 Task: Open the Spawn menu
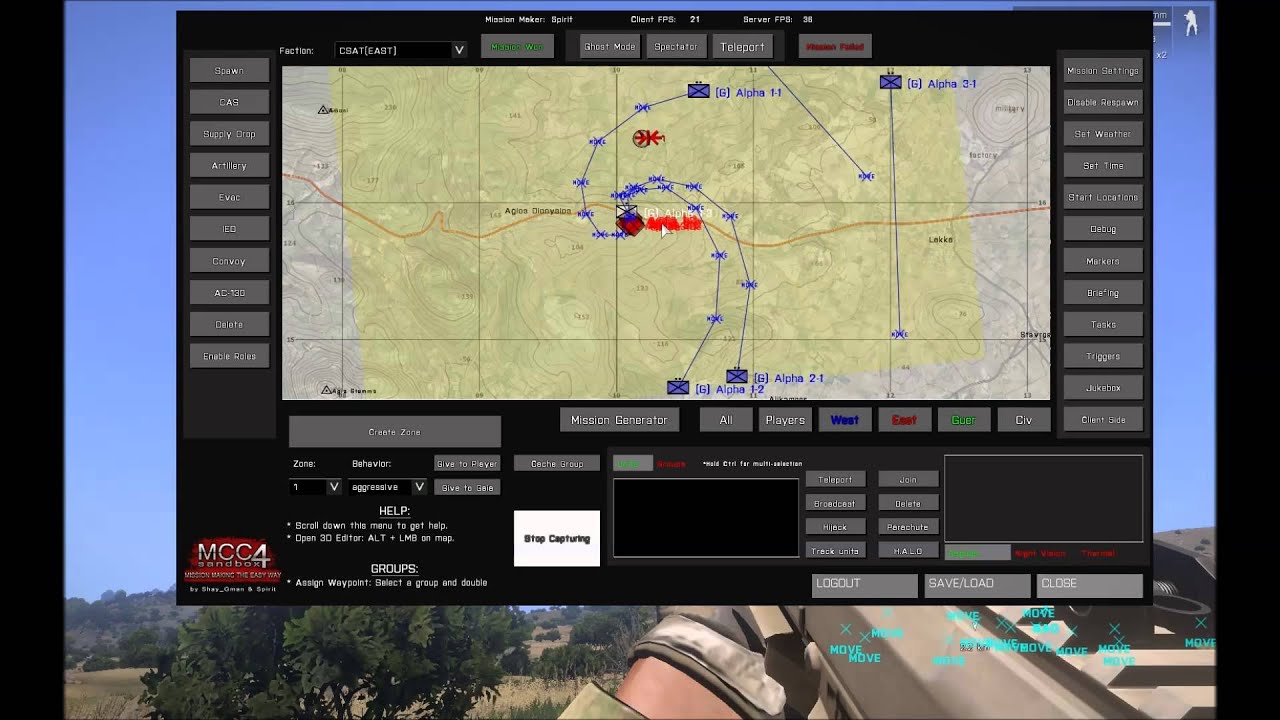[x=229, y=70]
